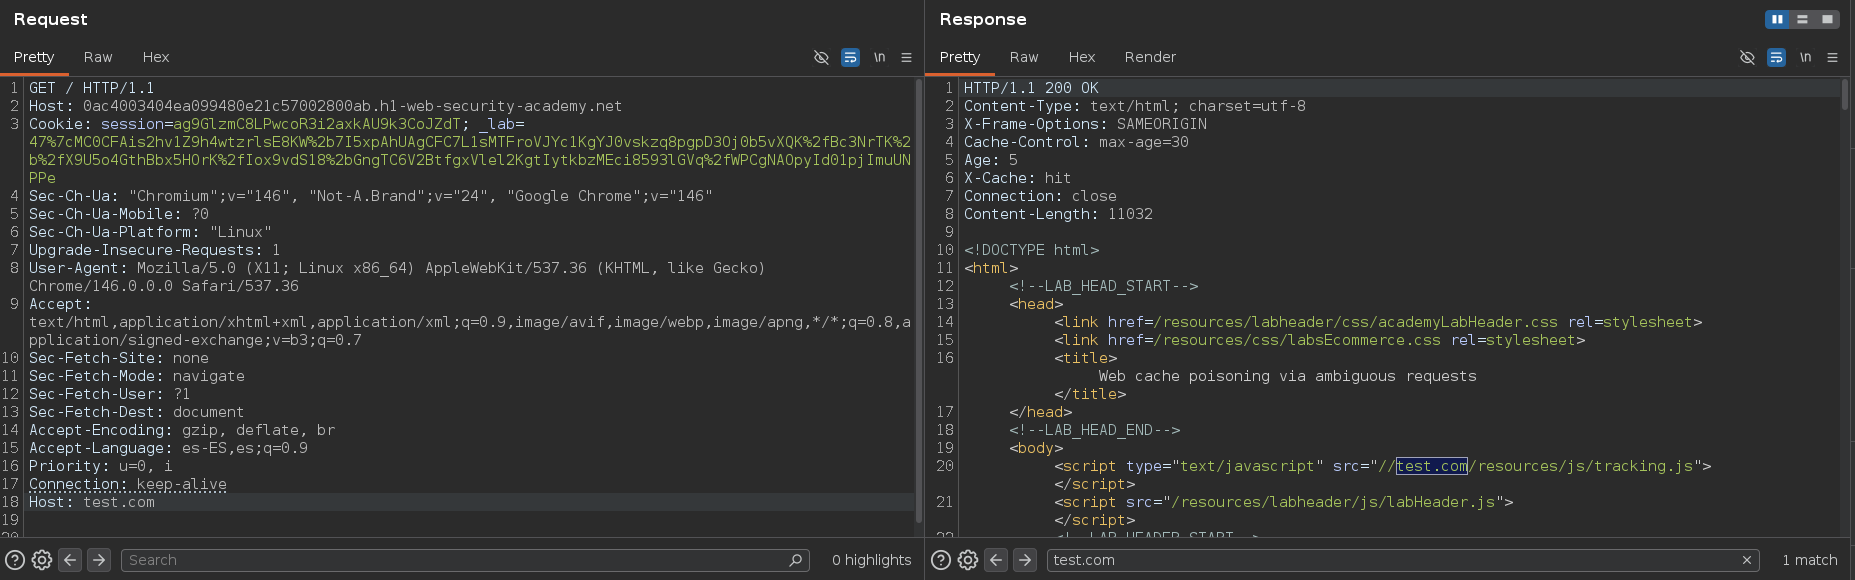Open the Request panel options menu

[x=906, y=57]
